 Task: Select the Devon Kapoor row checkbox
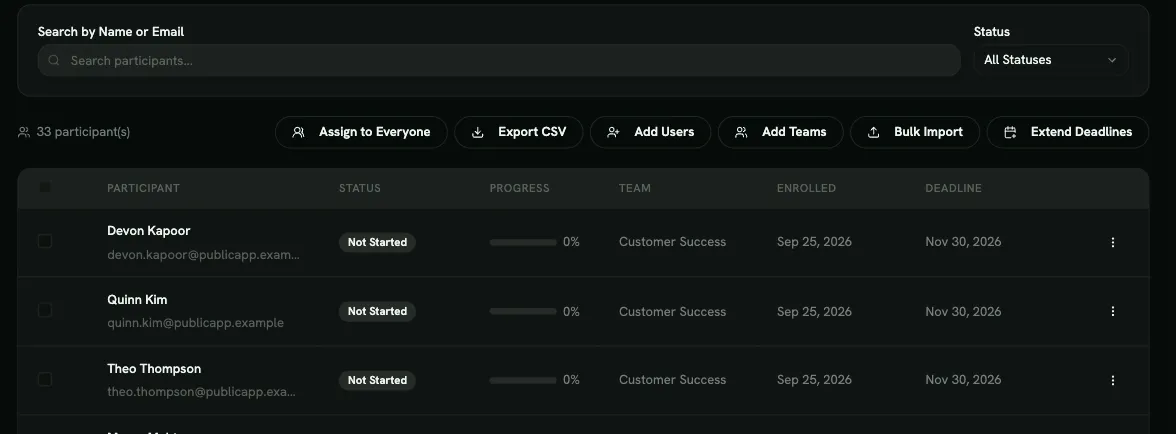pyautogui.click(x=45, y=241)
